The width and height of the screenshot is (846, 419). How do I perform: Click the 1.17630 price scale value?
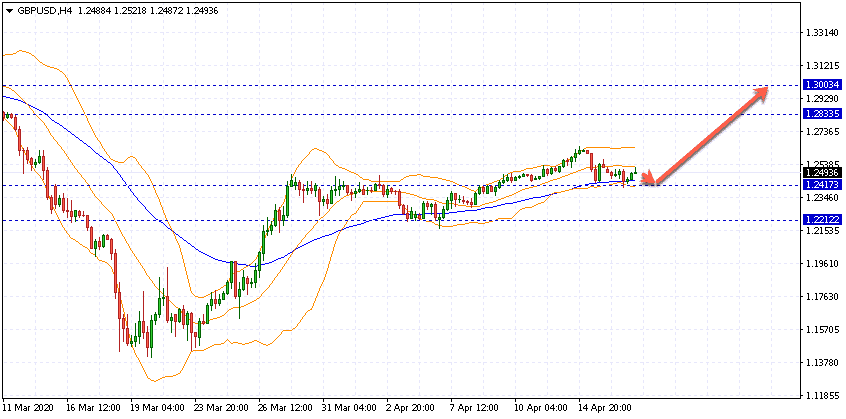[x=823, y=297]
